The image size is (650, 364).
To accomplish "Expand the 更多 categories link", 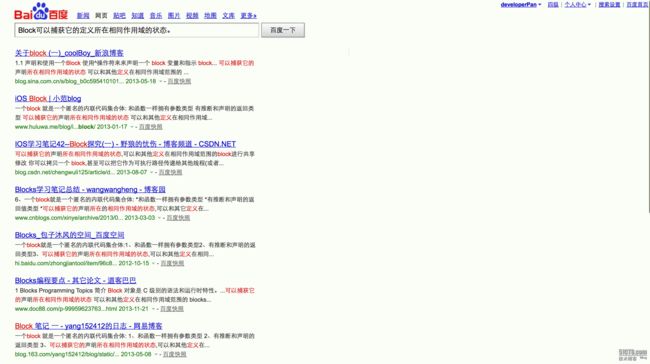I will tap(249, 16).
